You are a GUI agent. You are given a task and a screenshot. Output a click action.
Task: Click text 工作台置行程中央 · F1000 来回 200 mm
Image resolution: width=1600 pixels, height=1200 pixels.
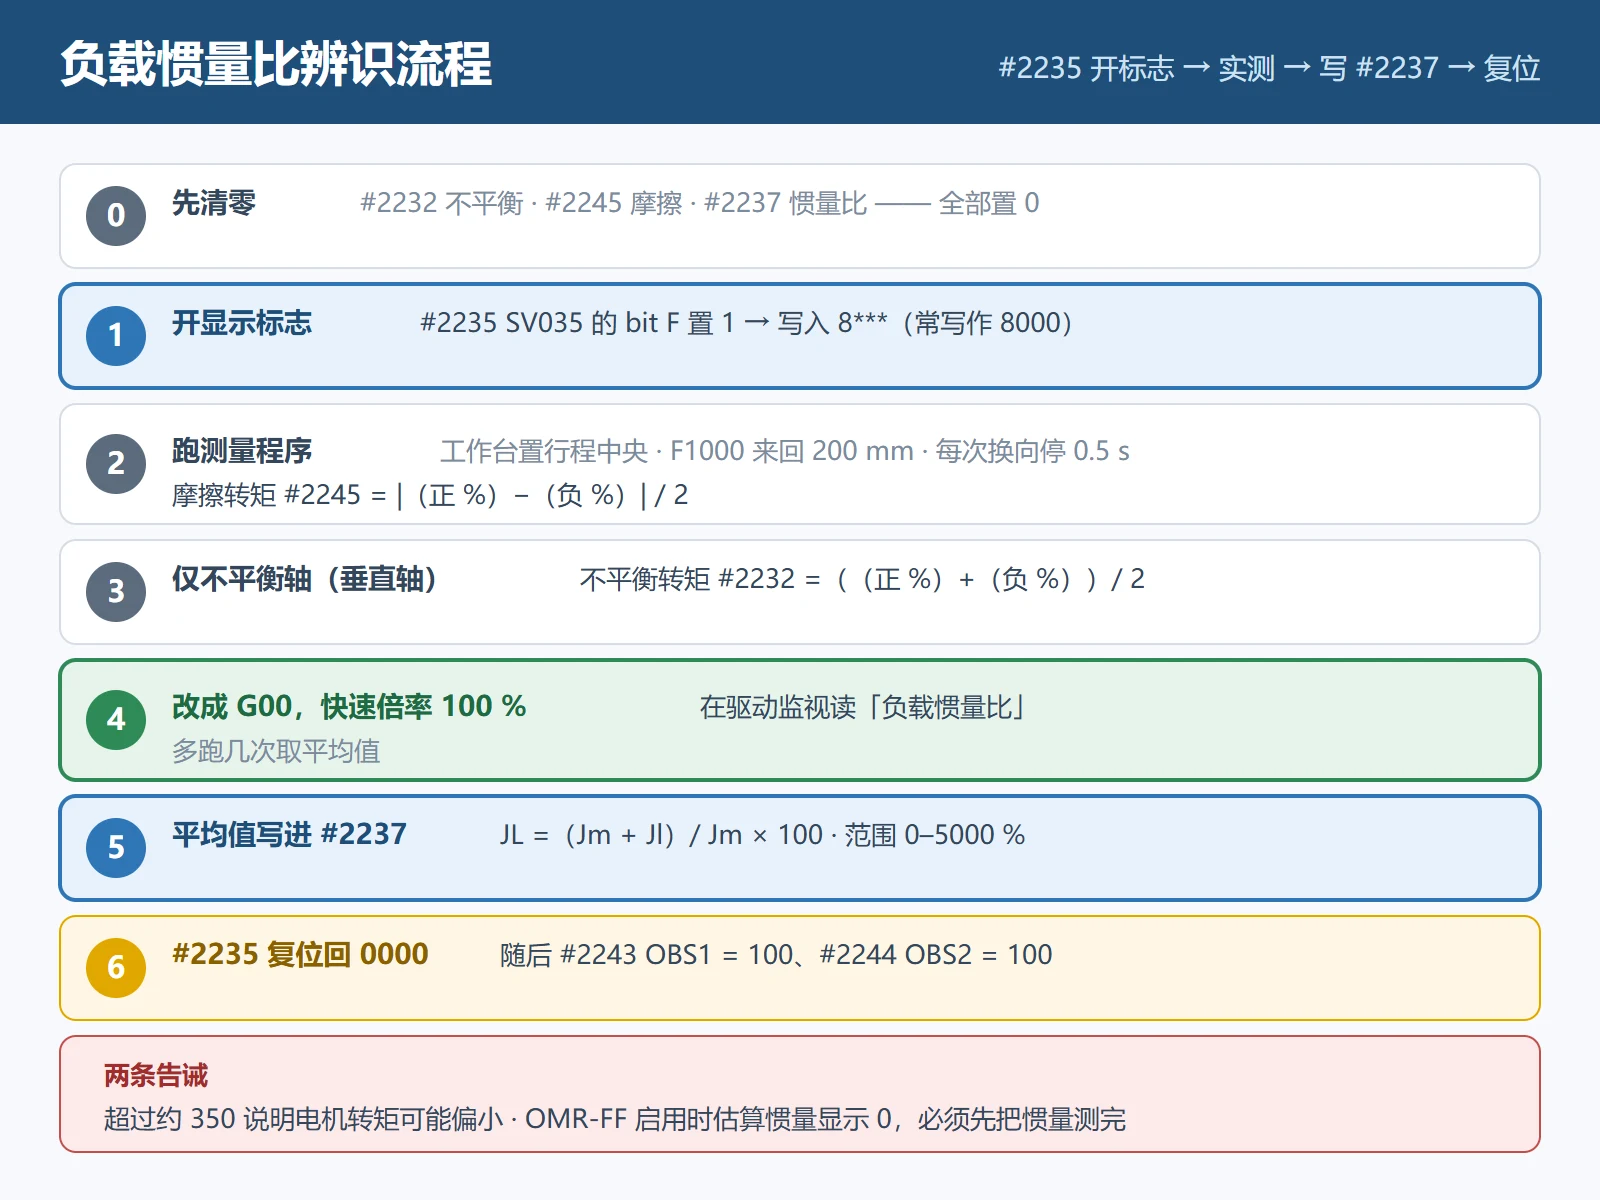click(677, 451)
